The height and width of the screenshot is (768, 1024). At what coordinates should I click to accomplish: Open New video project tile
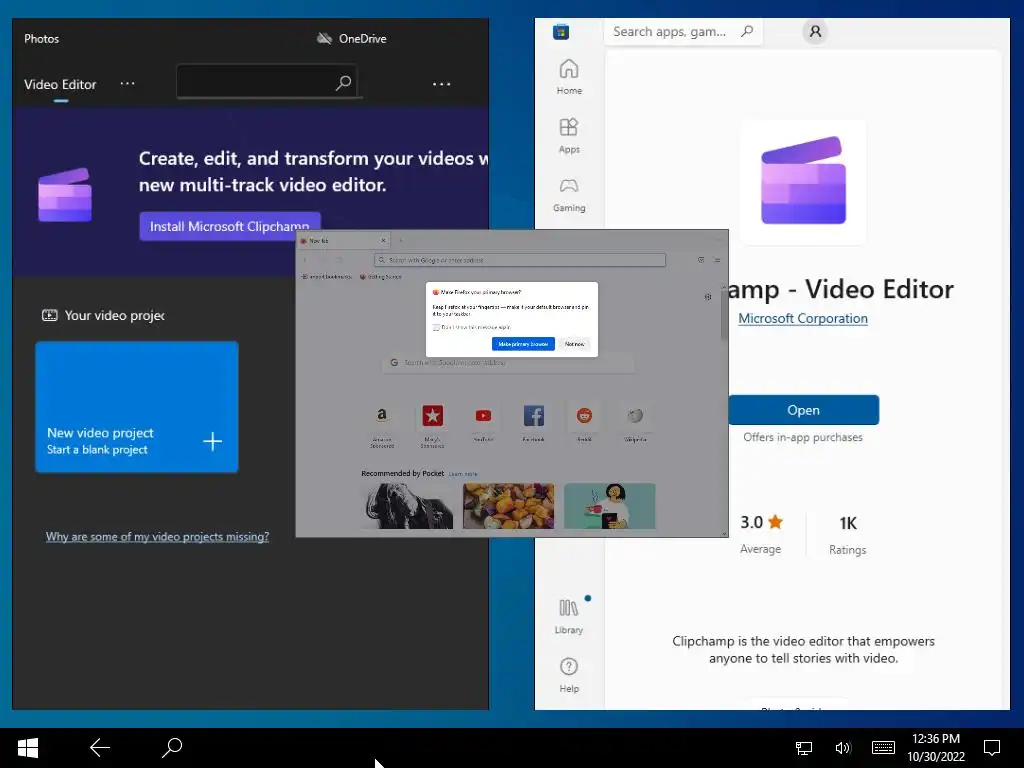[136, 406]
